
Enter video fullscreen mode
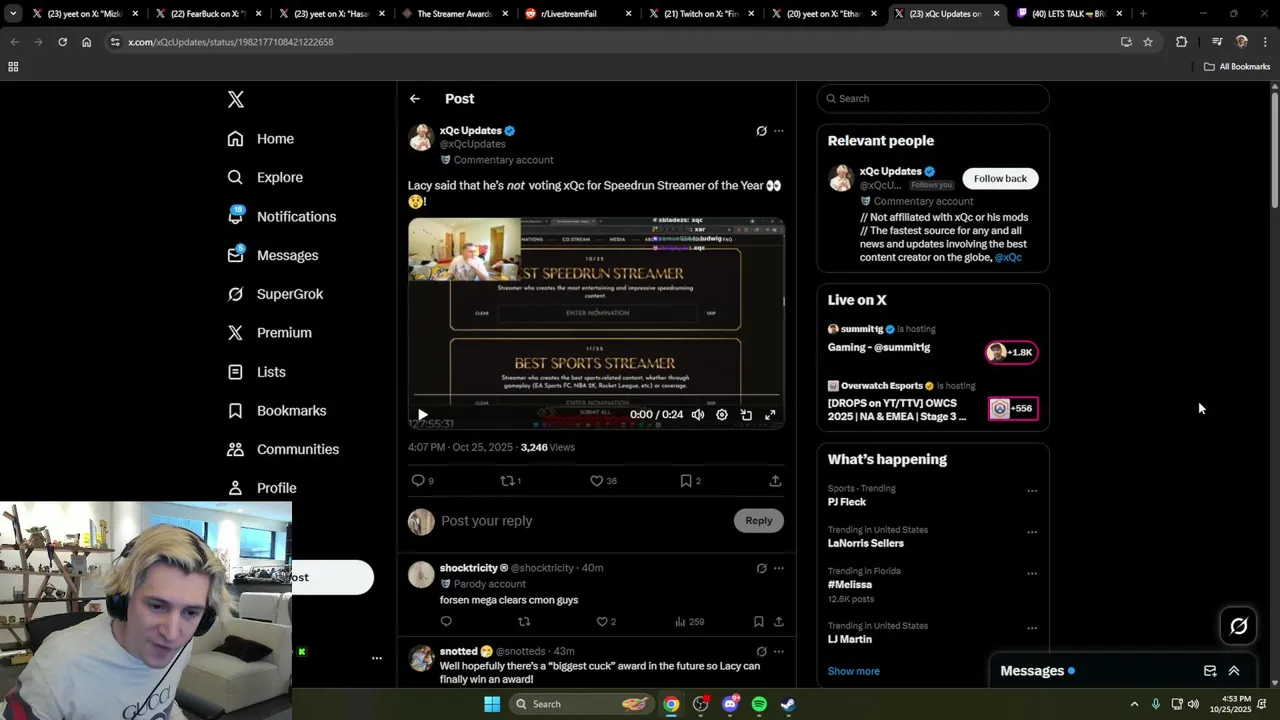point(770,415)
